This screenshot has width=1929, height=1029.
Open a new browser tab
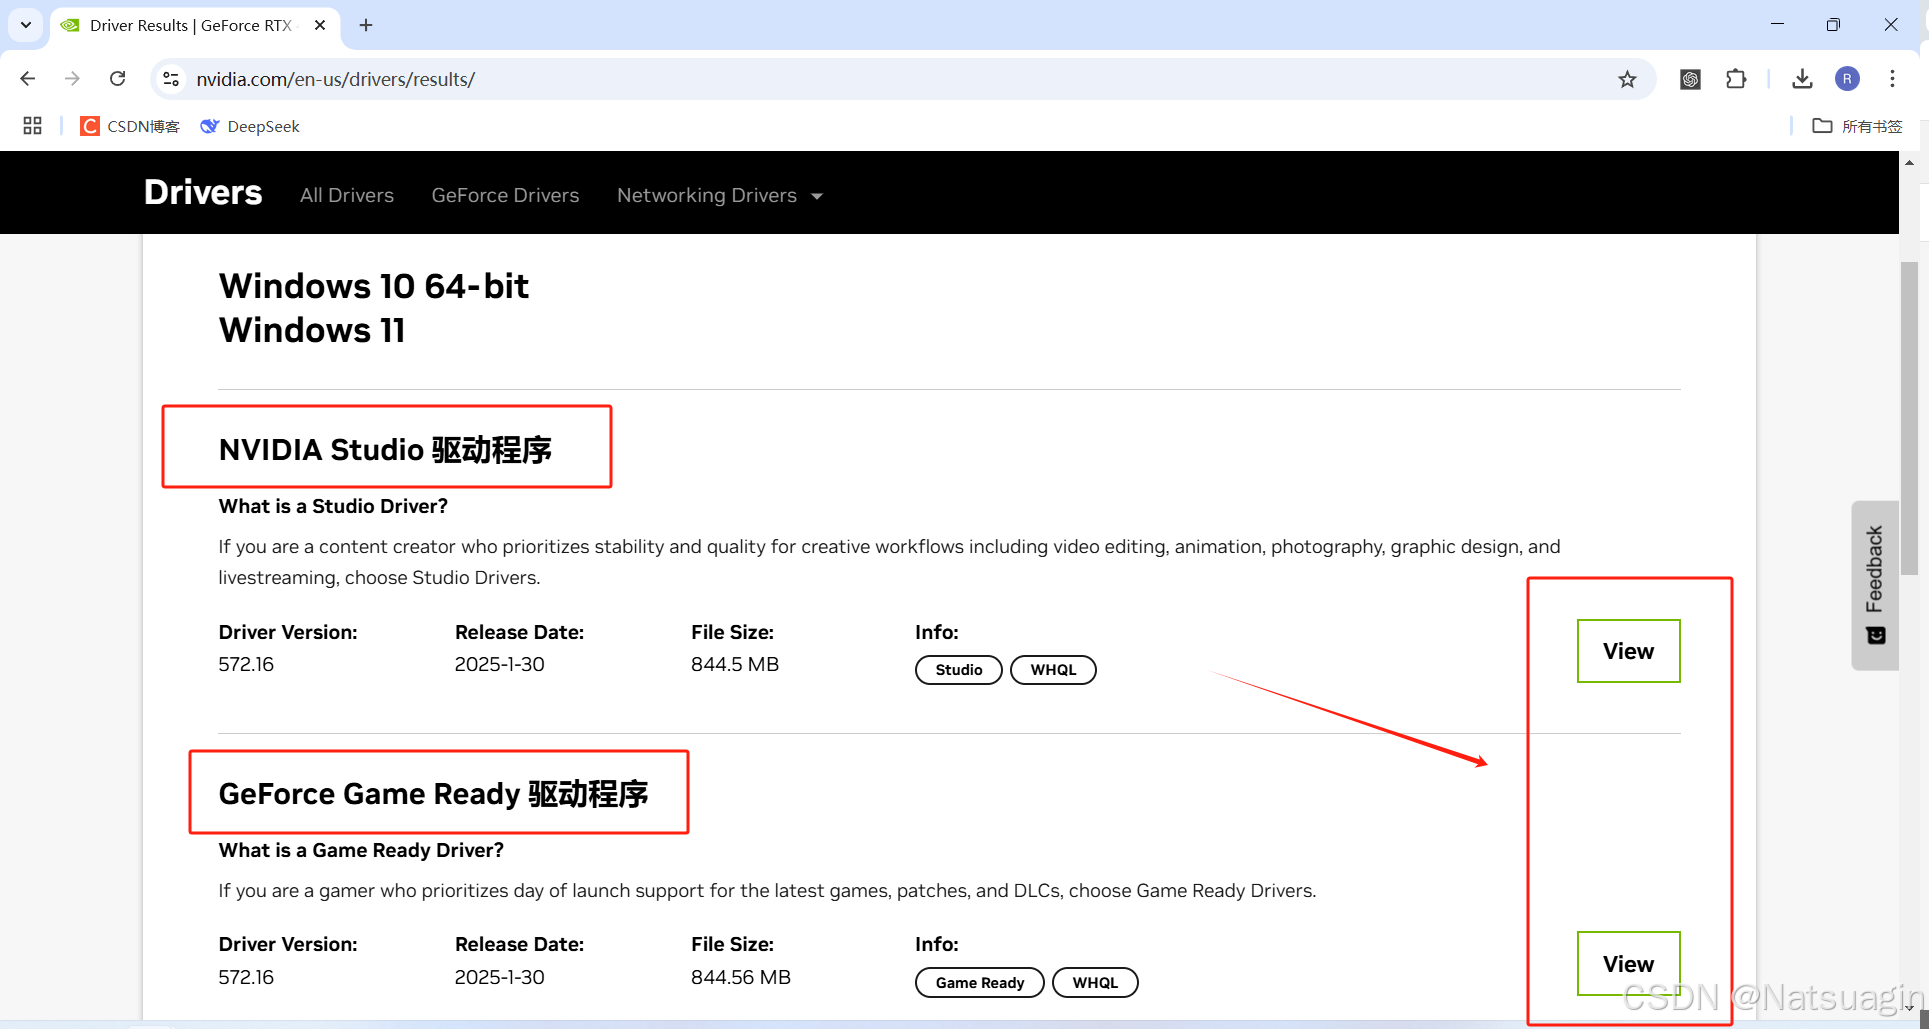pyautogui.click(x=366, y=25)
